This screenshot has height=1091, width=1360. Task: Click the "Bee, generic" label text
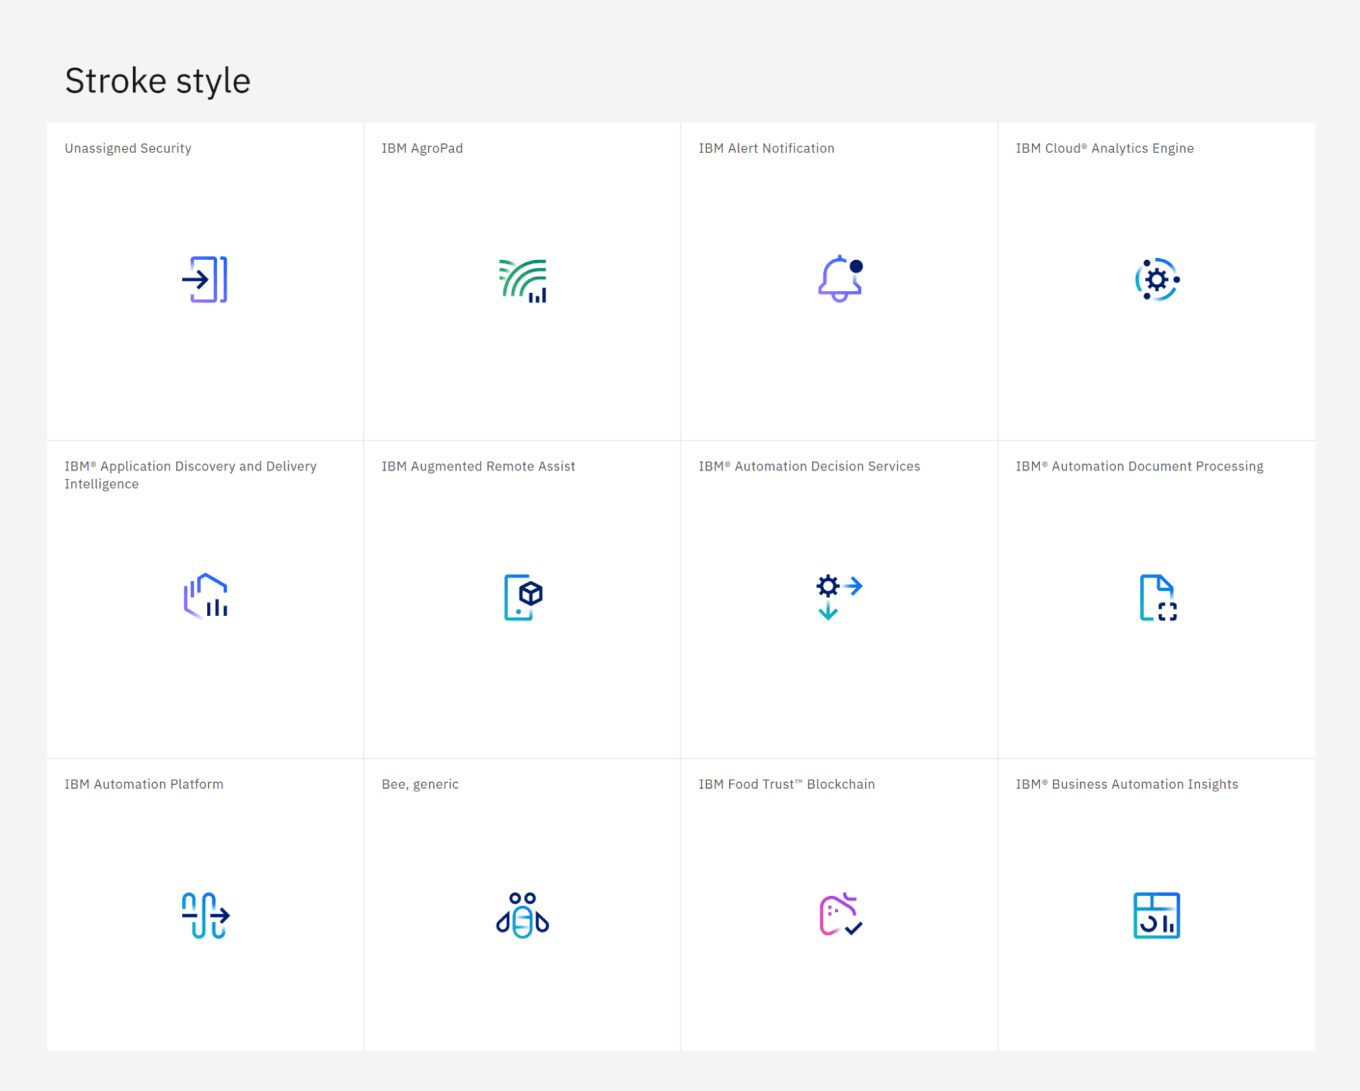420,784
